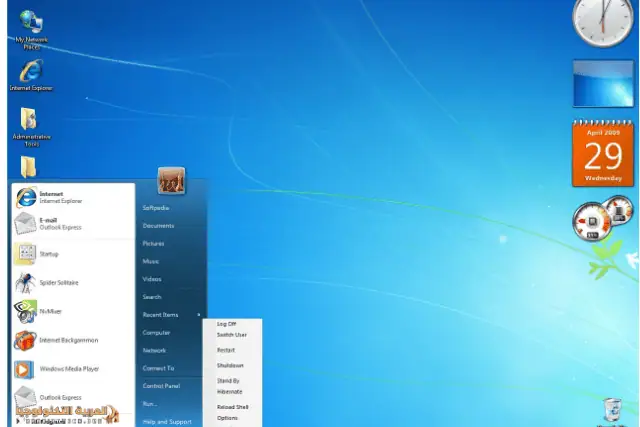Open the Softpedia user folder
This screenshot has height=427, width=640.
156,208
